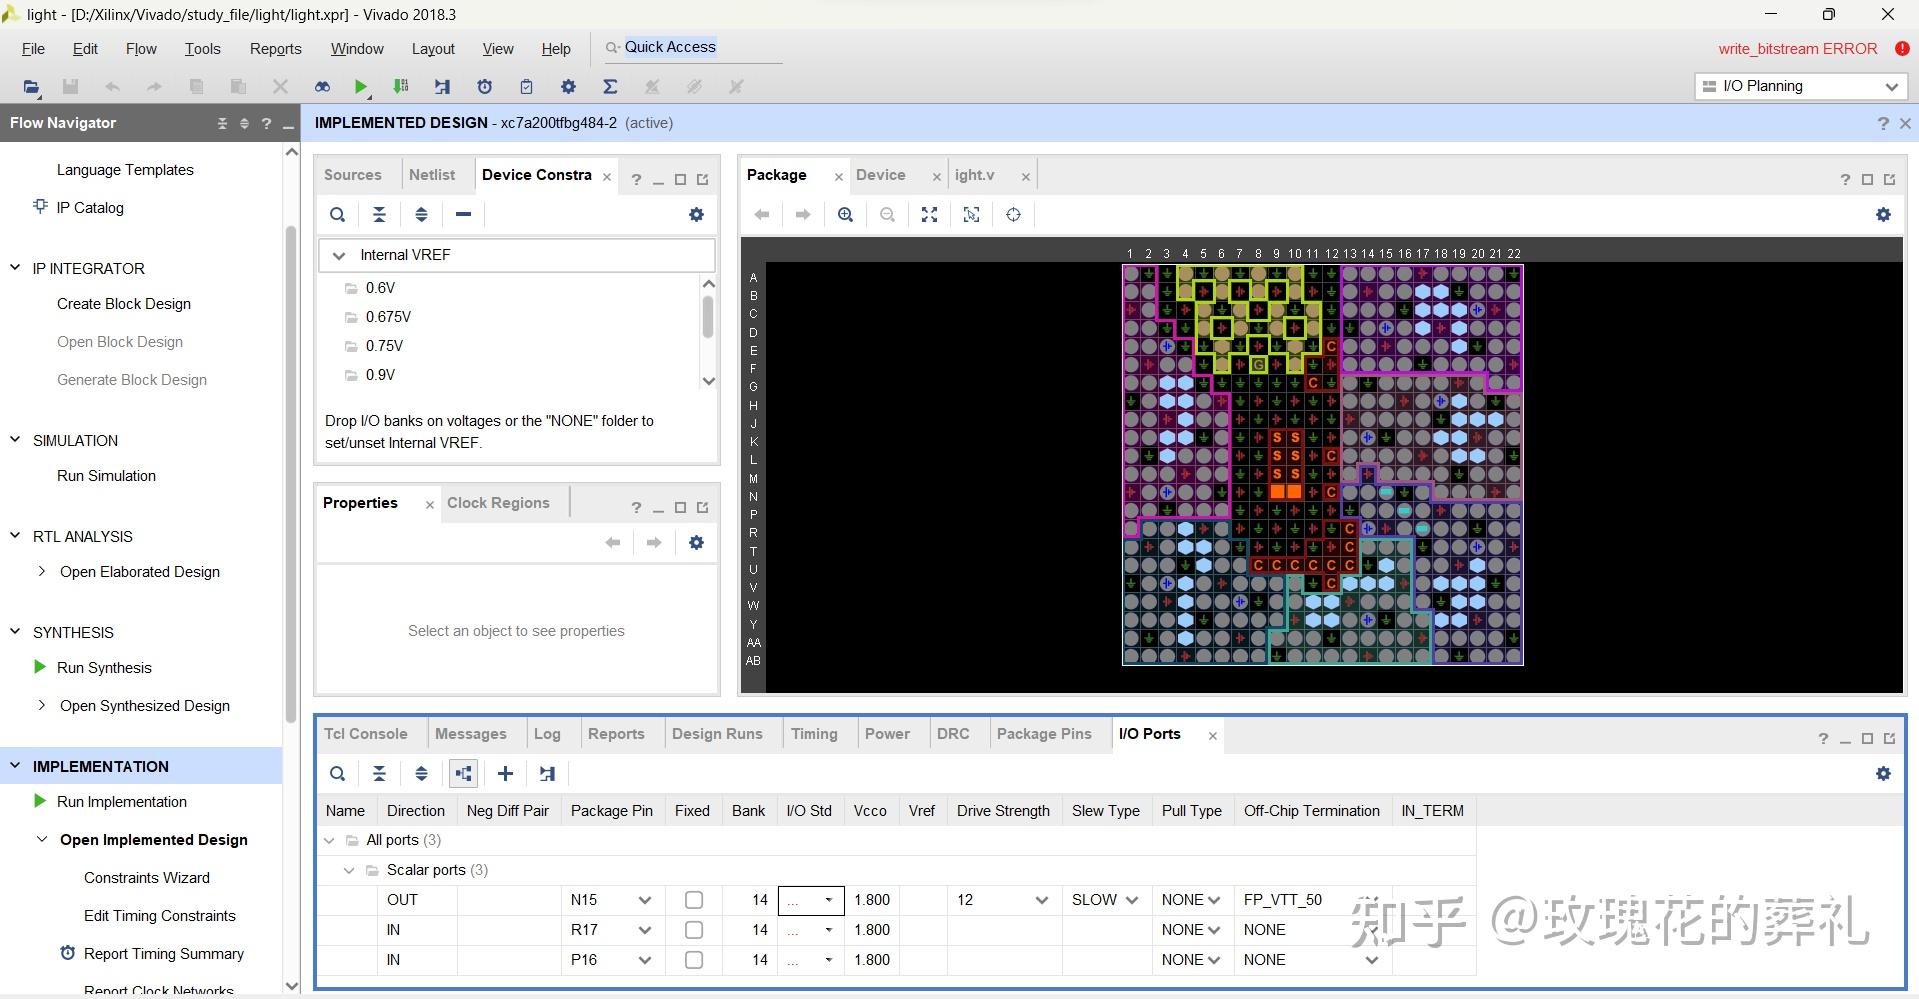The height and width of the screenshot is (999, 1919).
Task: Click the Generate Bitstream toolbar icon
Action: tap(401, 87)
